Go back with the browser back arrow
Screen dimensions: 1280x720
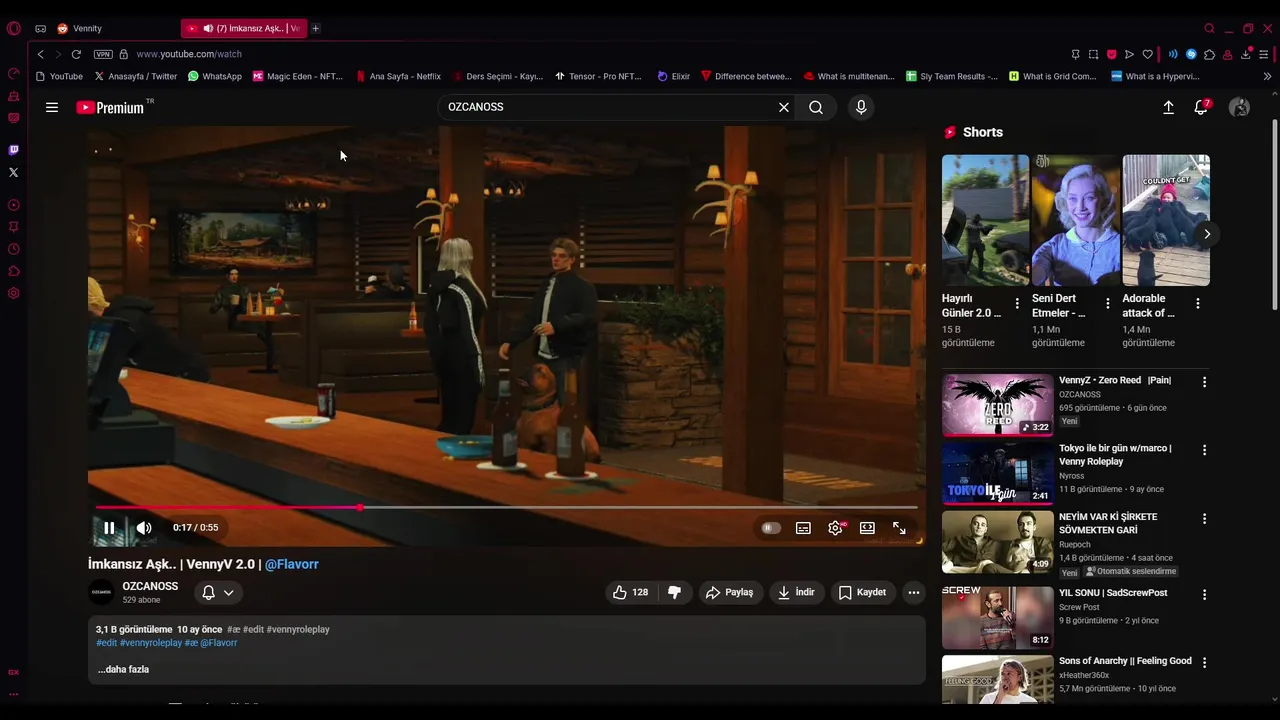tap(41, 54)
